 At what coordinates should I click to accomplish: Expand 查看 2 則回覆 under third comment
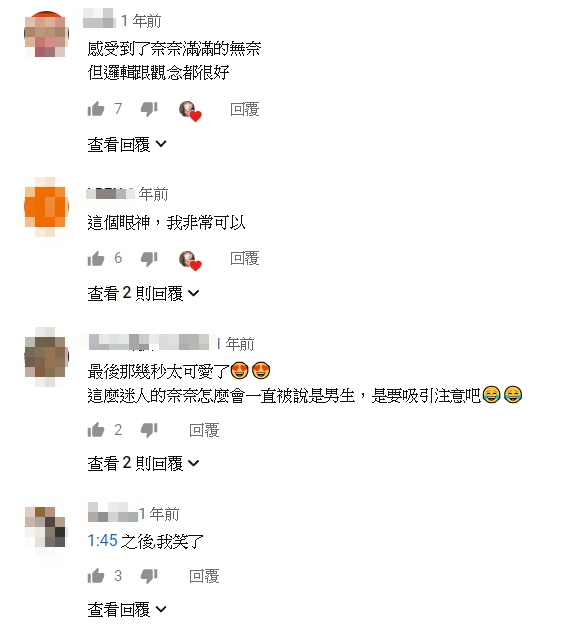coord(143,463)
